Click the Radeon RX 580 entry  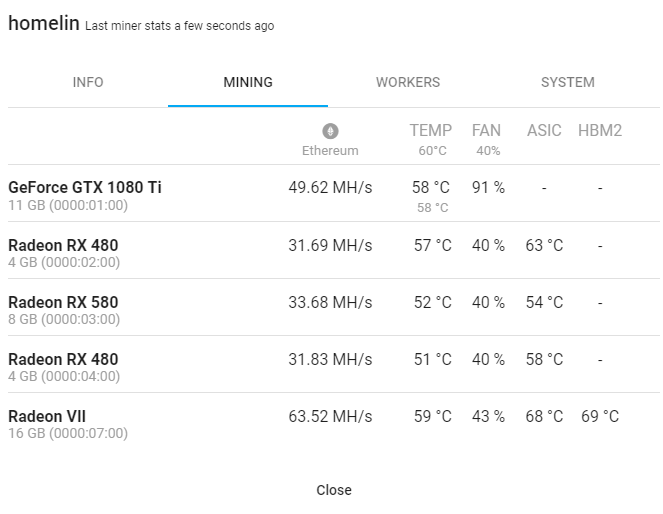[x=334, y=307]
